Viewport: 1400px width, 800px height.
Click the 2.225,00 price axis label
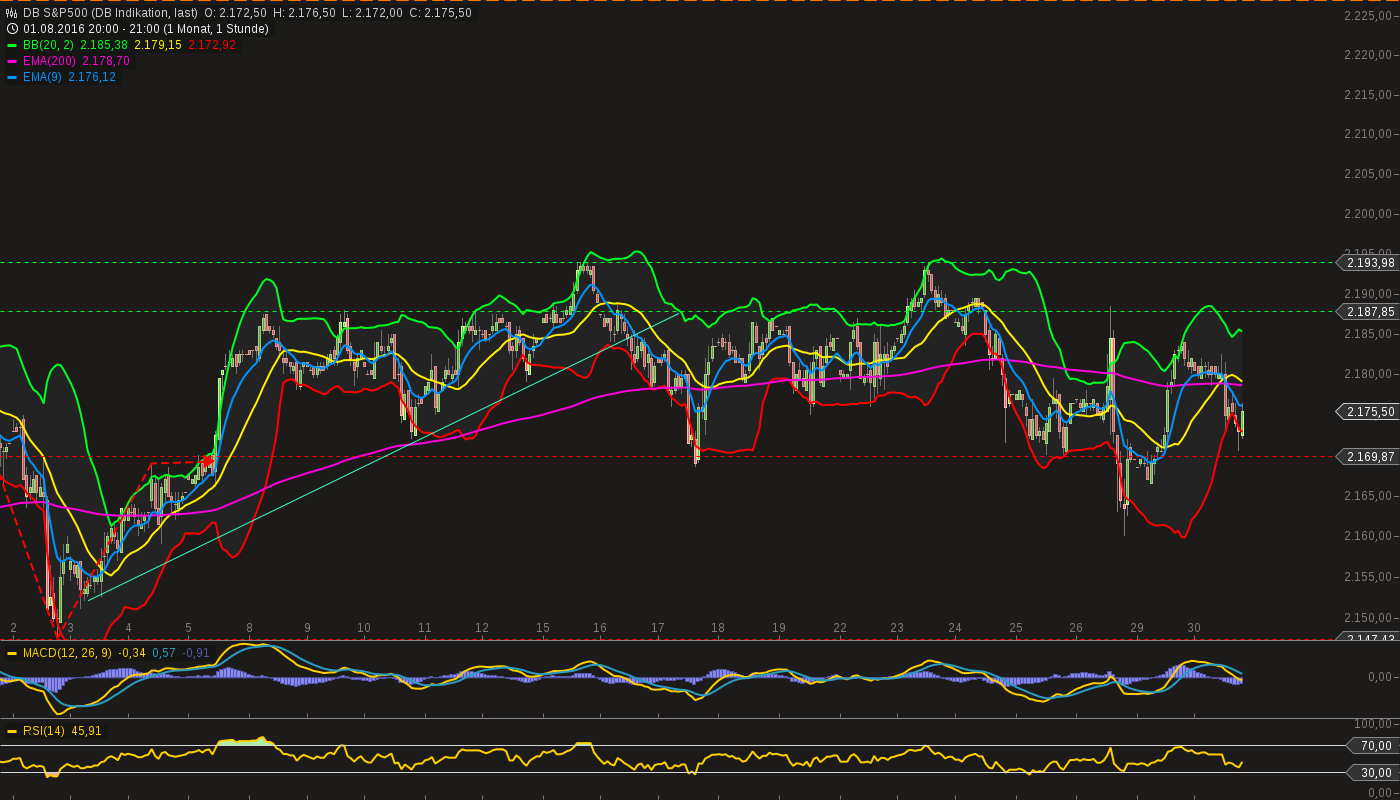(x=1370, y=16)
